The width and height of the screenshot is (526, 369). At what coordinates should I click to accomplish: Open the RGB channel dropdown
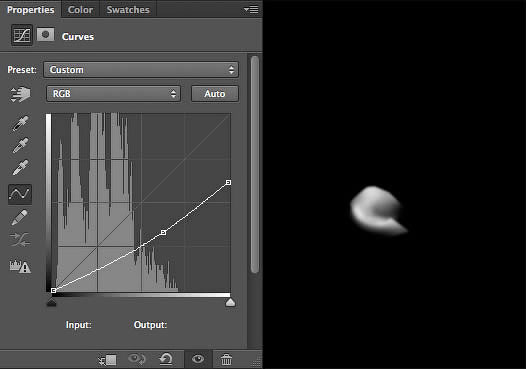(x=113, y=94)
